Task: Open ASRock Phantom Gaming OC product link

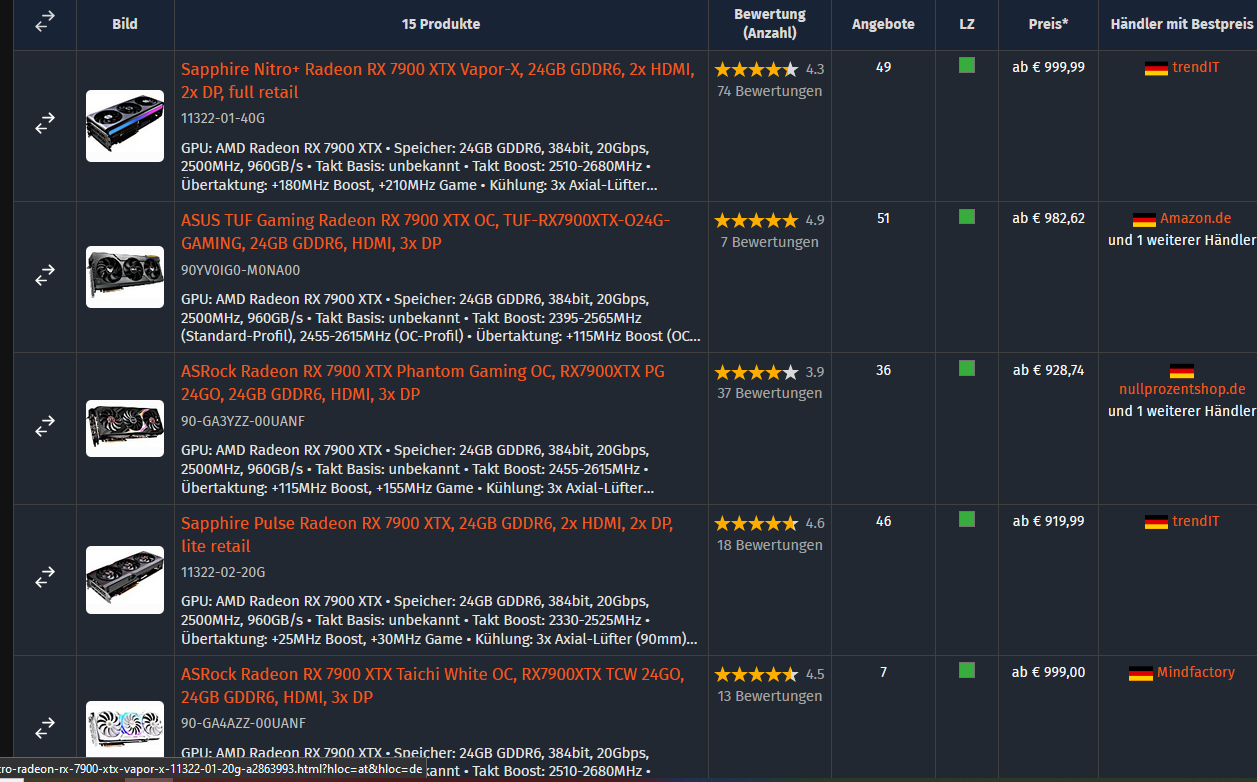Action: 423,382
